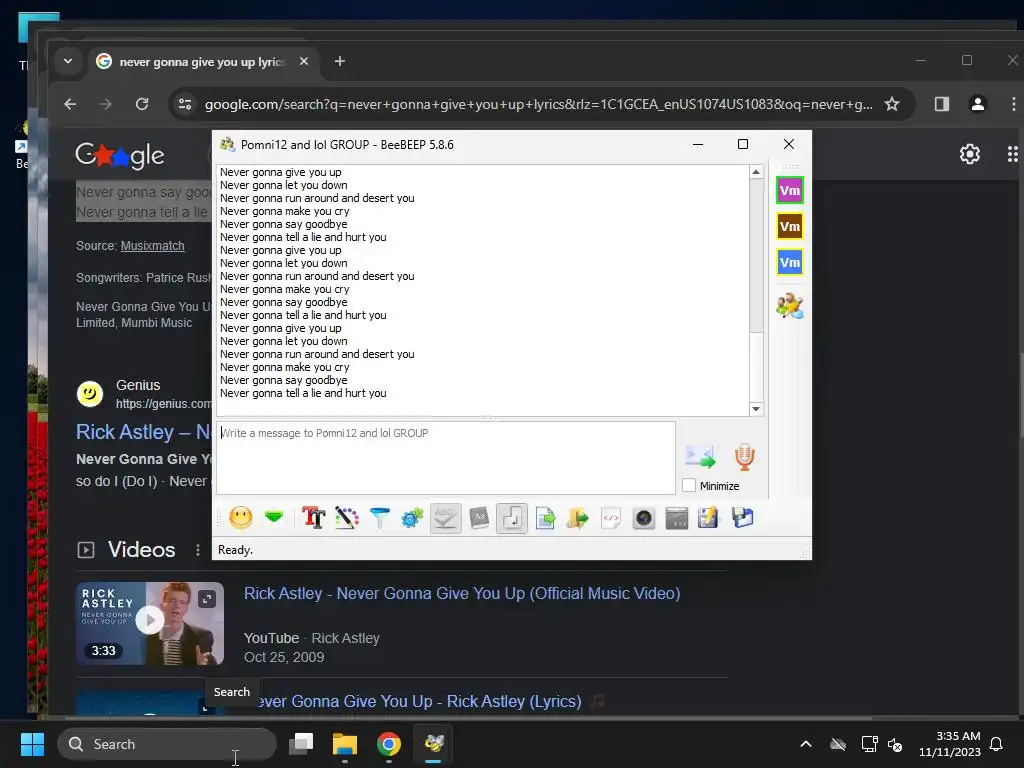This screenshot has width=1024, height=768.
Task: Click the muted volume tray icon
Action: point(895,744)
